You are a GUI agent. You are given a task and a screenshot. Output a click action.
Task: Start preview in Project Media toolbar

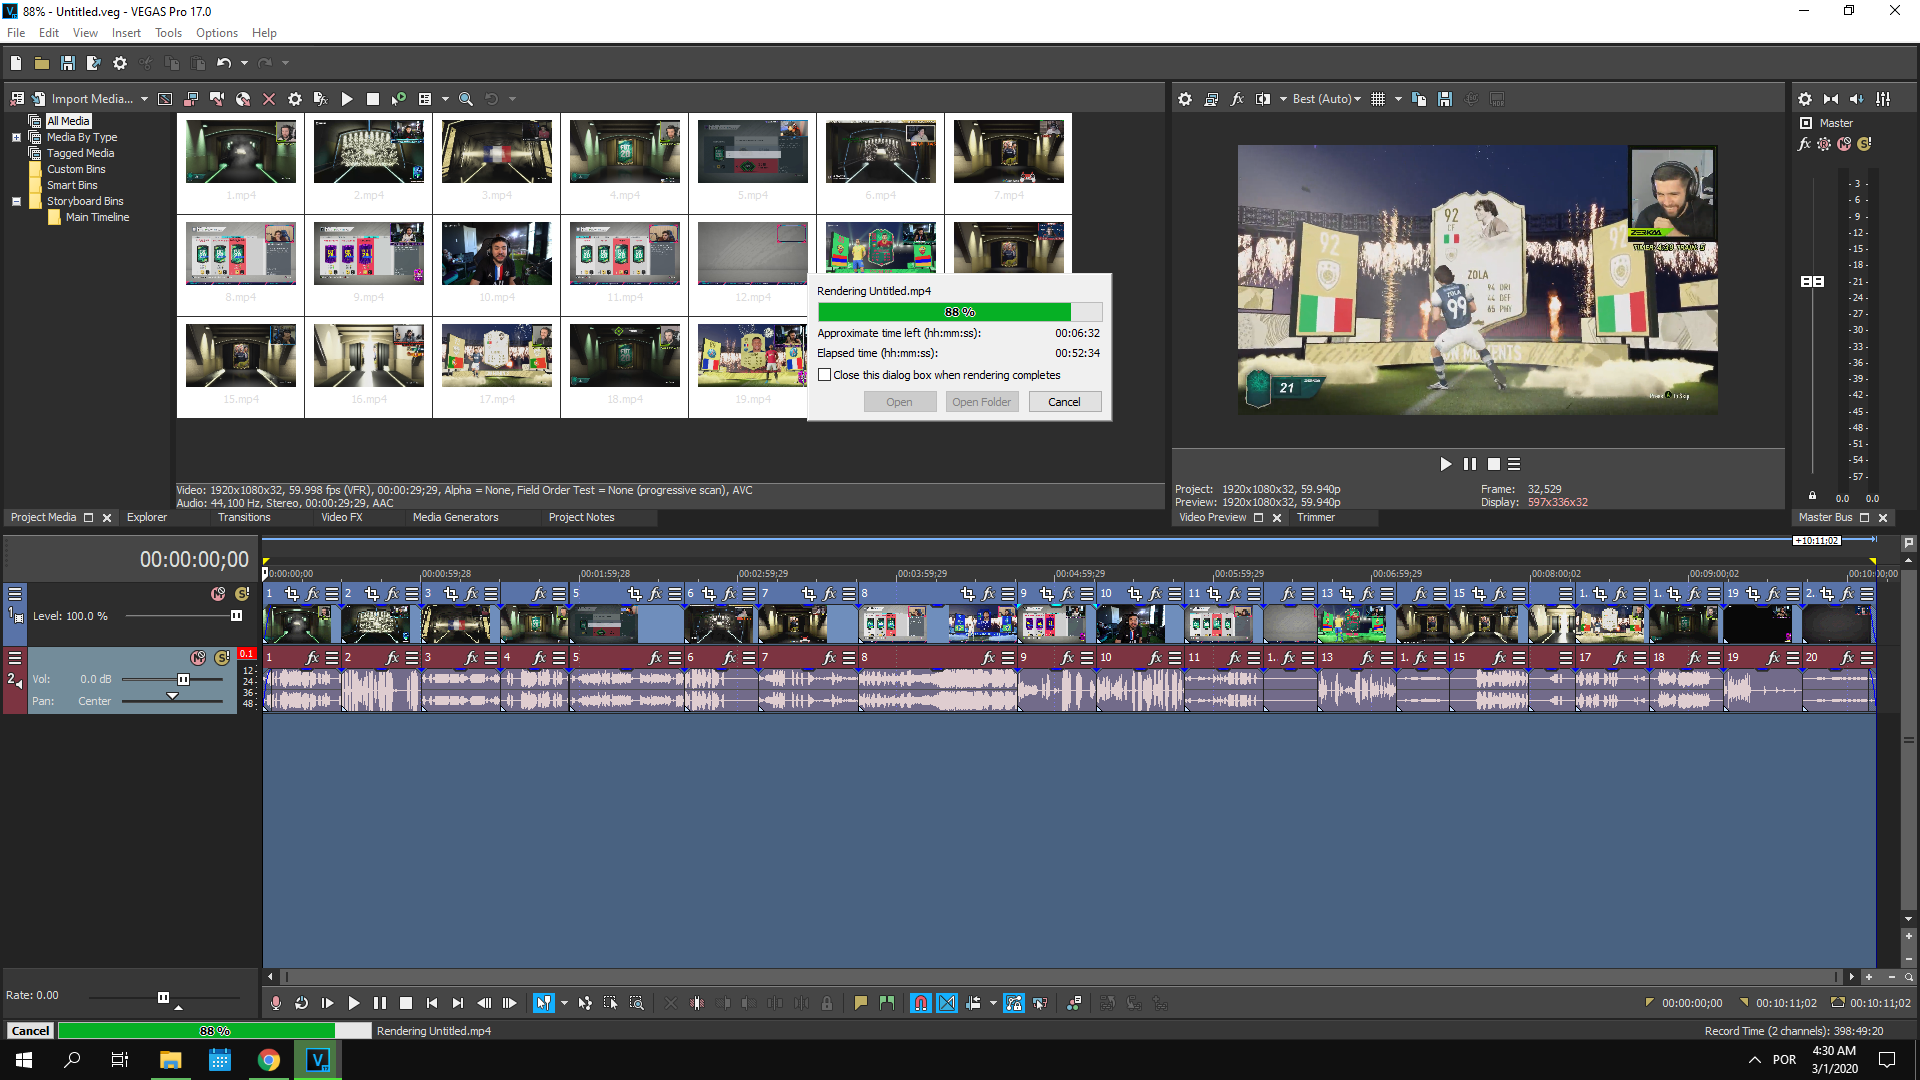(347, 99)
